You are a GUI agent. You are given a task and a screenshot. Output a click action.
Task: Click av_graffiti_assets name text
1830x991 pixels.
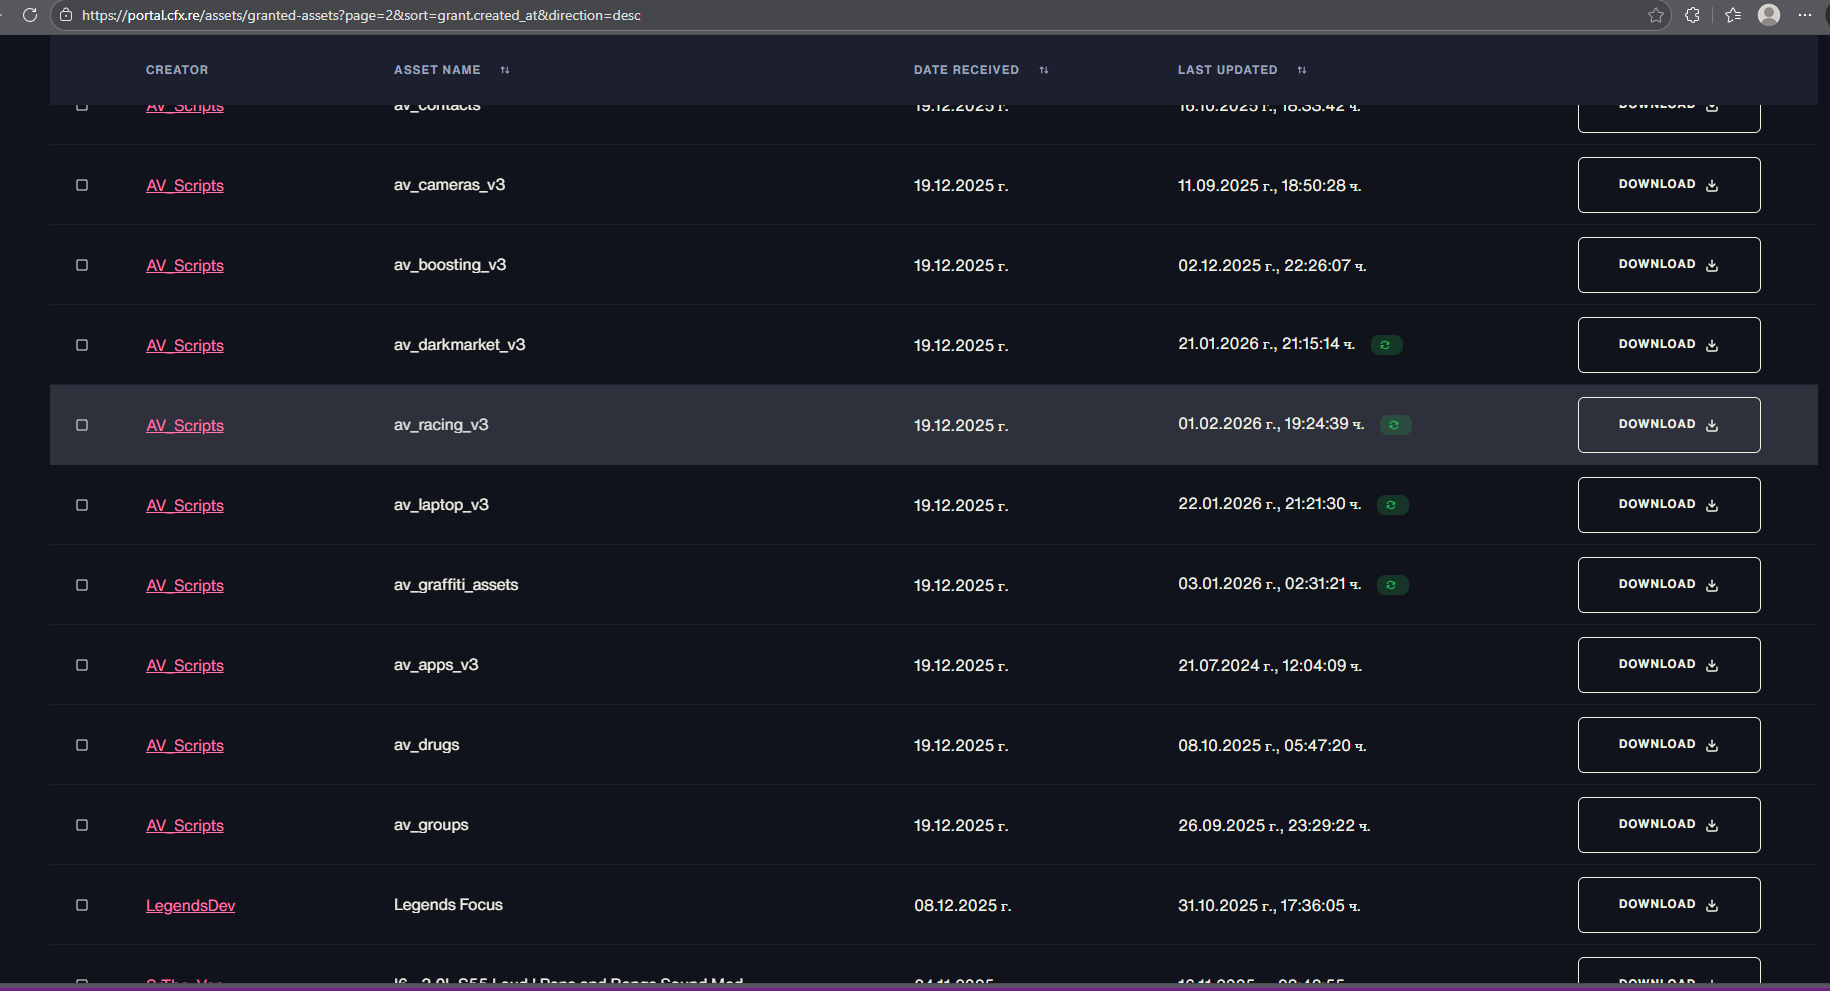[x=456, y=585]
